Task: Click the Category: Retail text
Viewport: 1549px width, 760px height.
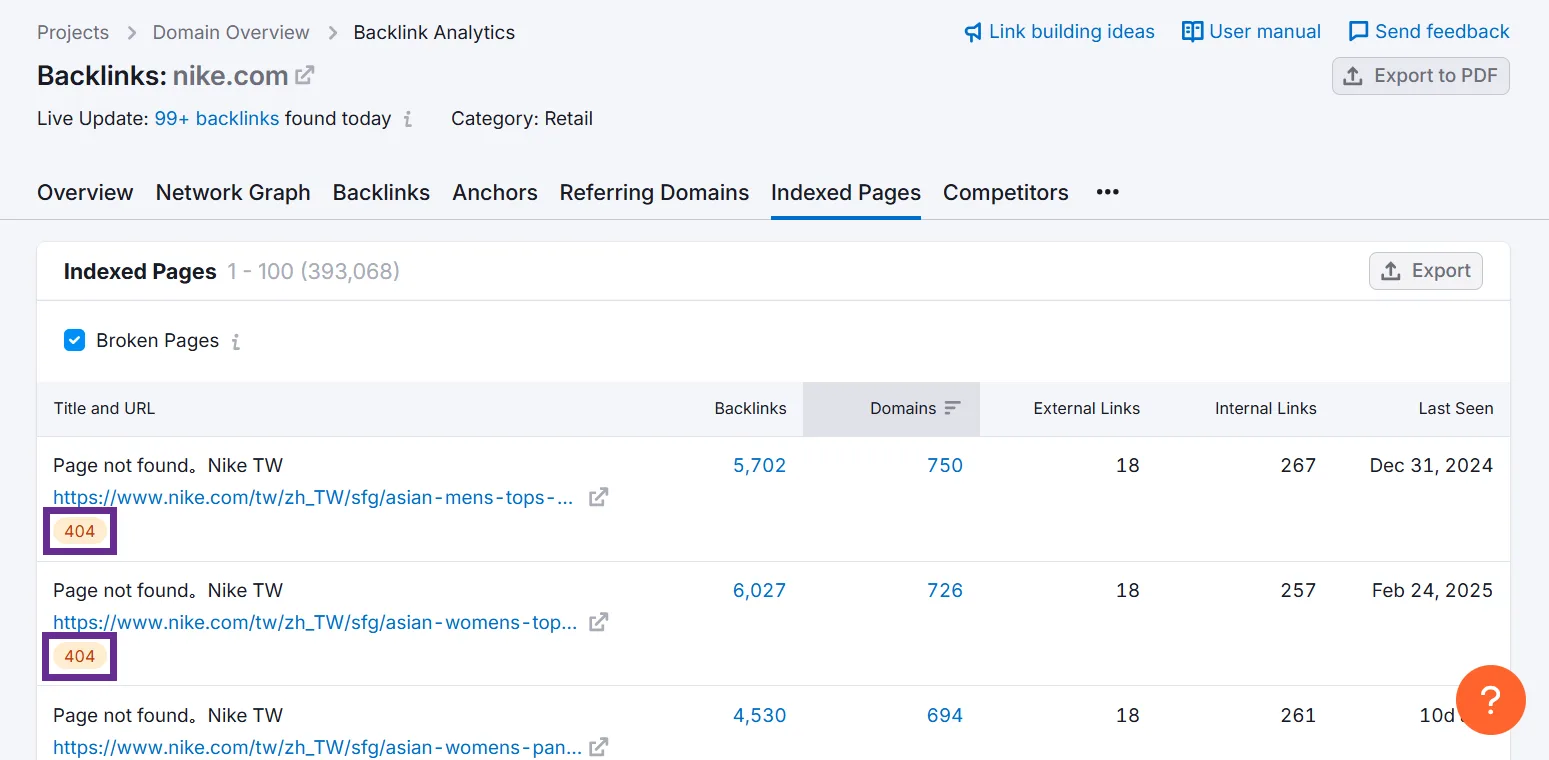Action: pyautogui.click(x=522, y=118)
